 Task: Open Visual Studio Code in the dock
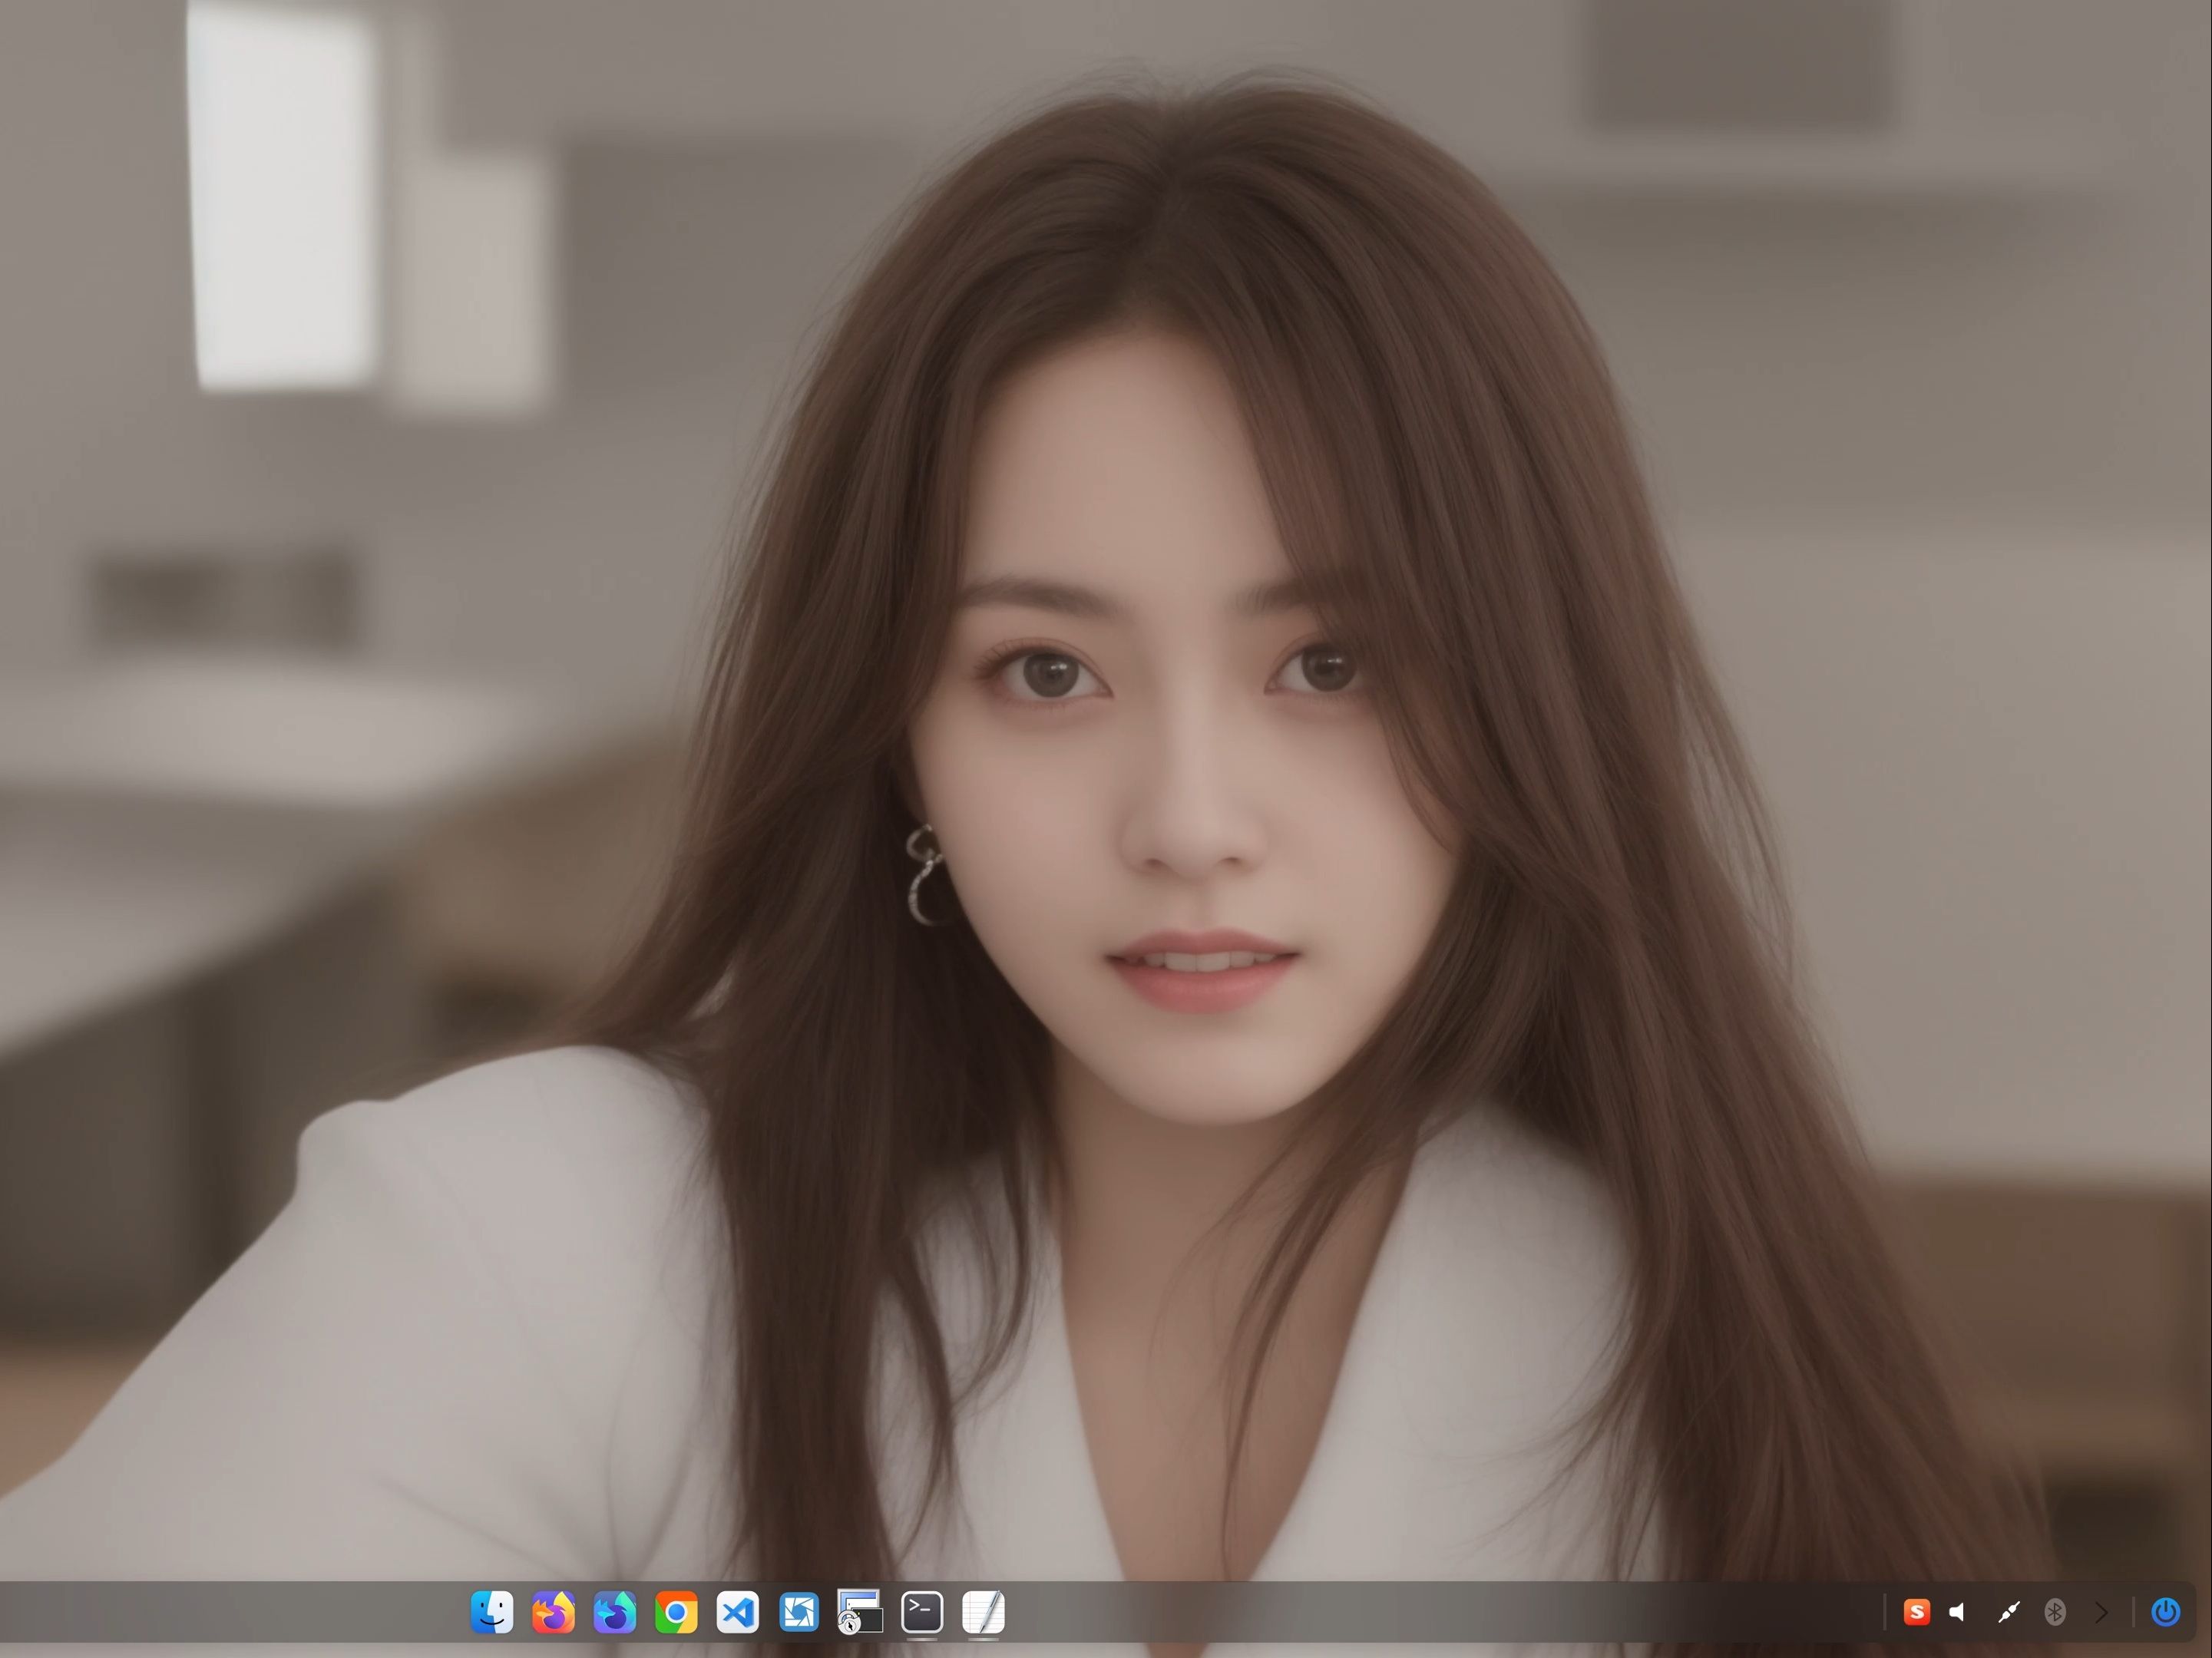pos(737,1612)
